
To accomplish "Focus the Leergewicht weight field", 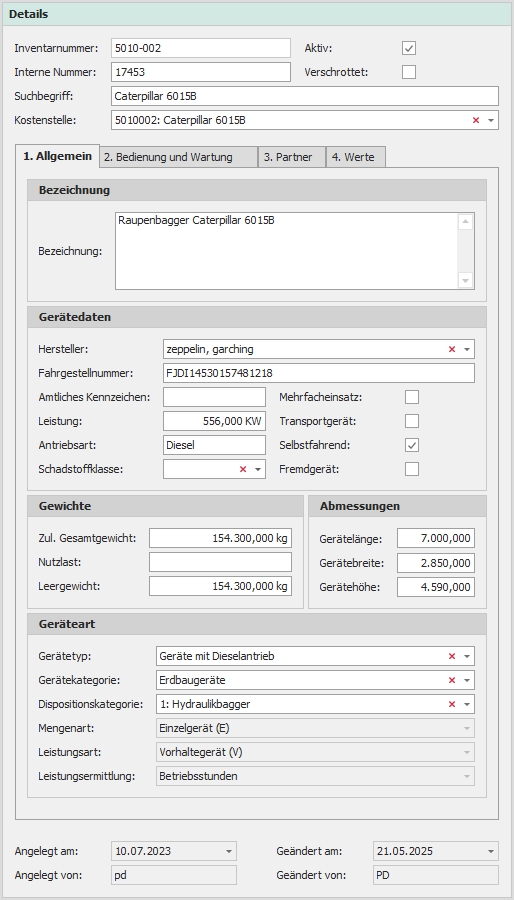I will (220, 586).
